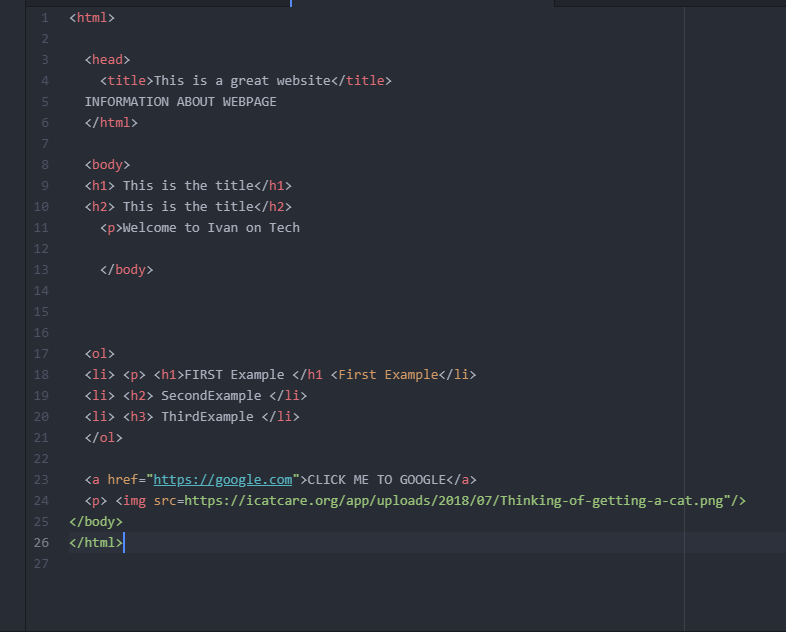Click the img tag name on line 24
The height and width of the screenshot is (632, 786).
(x=134, y=501)
